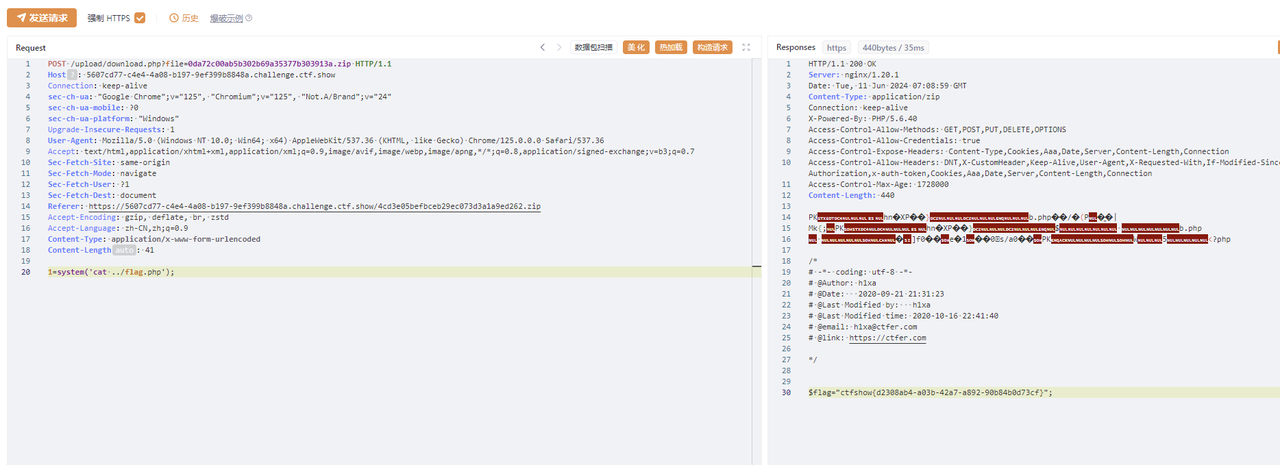
Task: Go to previous request with left chevron
Action: coord(542,47)
